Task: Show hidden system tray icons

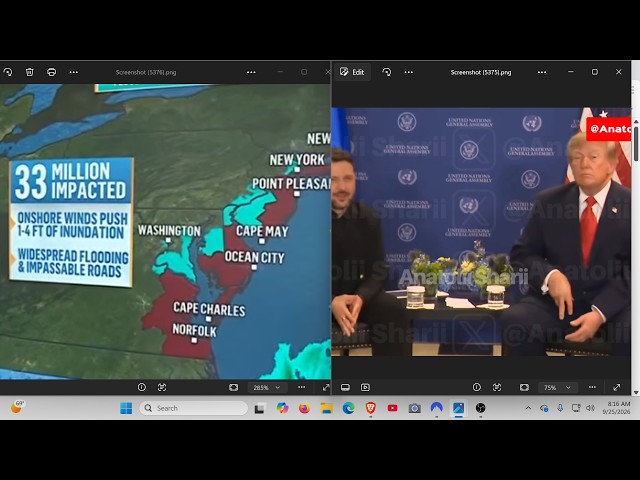Action: tap(528, 408)
